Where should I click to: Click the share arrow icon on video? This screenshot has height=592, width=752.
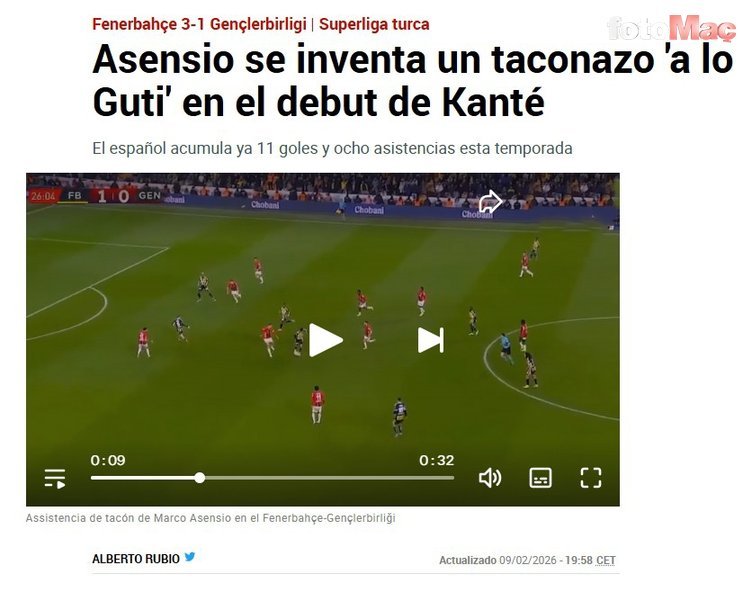pyautogui.click(x=490, y=201)
